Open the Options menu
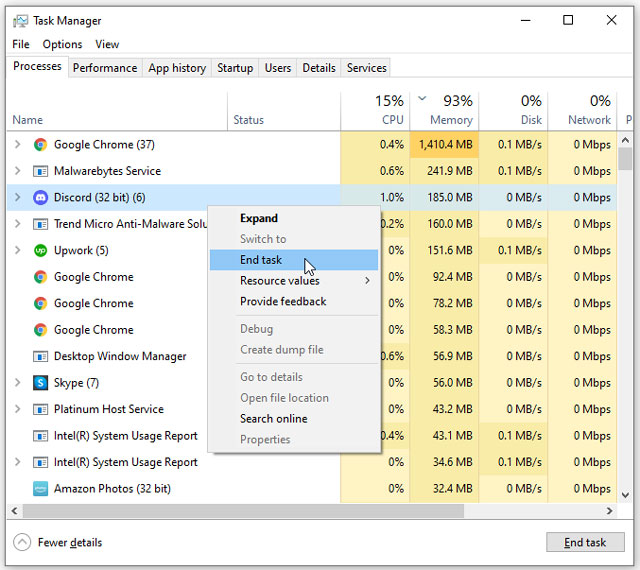This screenshot has width=640, height=570. tap(62, 44)
